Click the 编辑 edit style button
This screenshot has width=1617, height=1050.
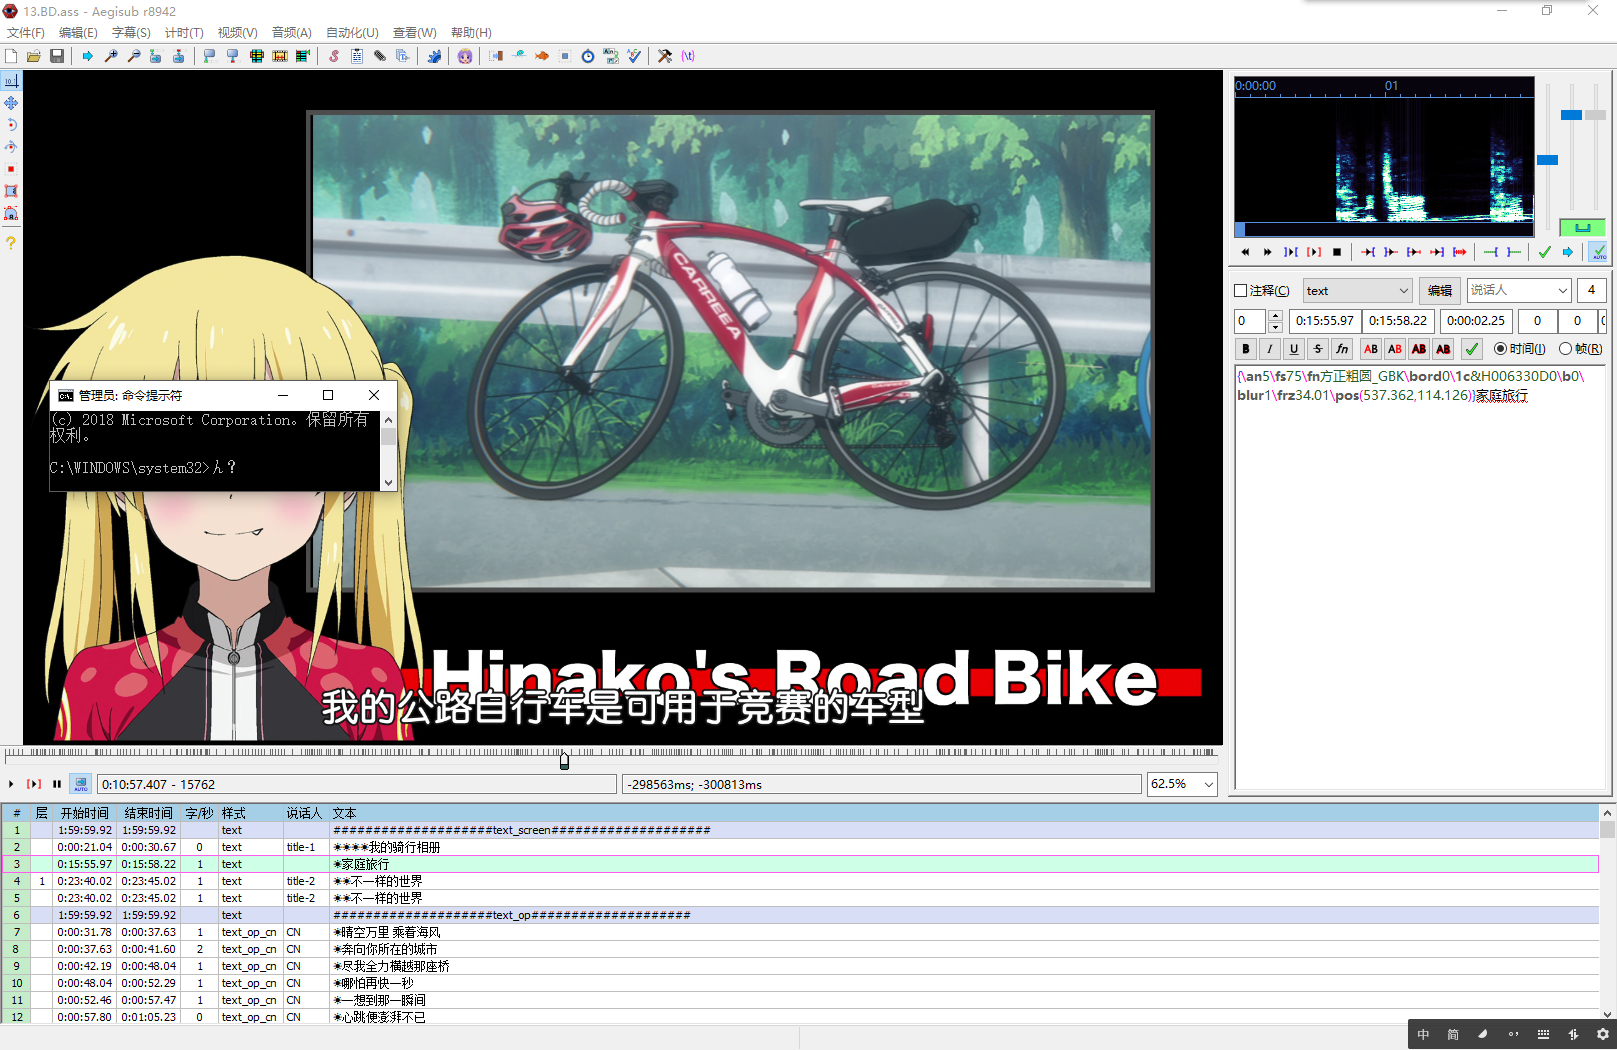pyautogui.click(x=1440, y=291)
